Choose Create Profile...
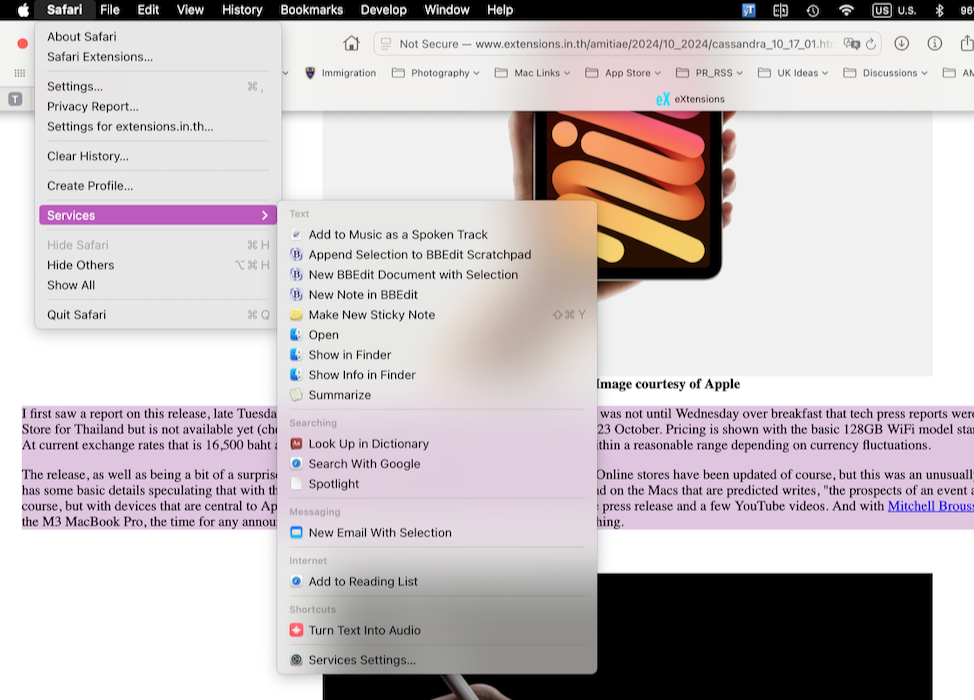This screenshot has width=974, height=700. tap(158, 186)
